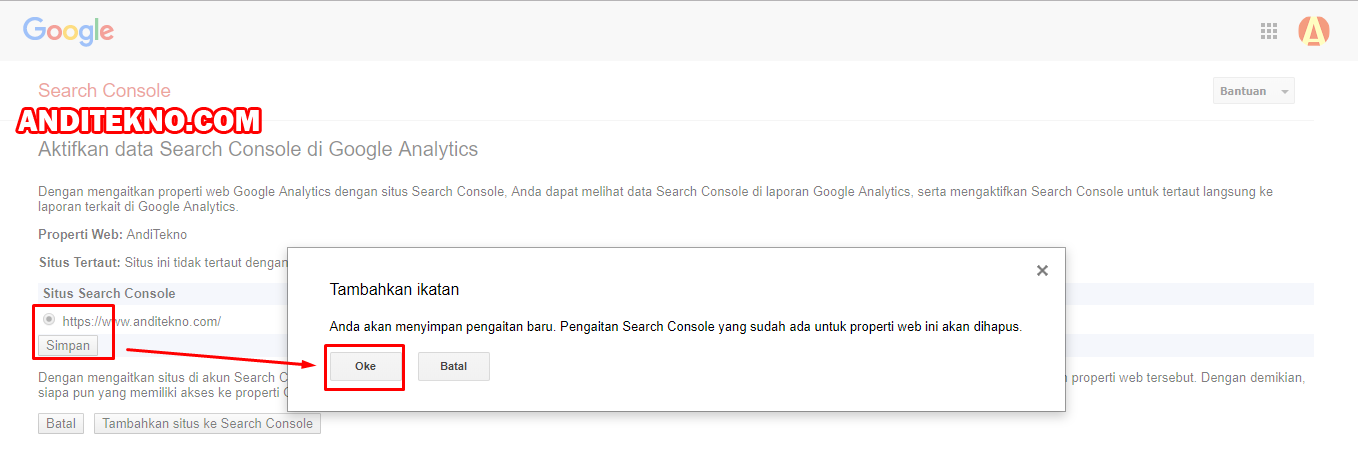The width and height of the screenshot is (1358, 463).
Task: Expand the Bantuan help dropdown
Action: [1254, 91]
